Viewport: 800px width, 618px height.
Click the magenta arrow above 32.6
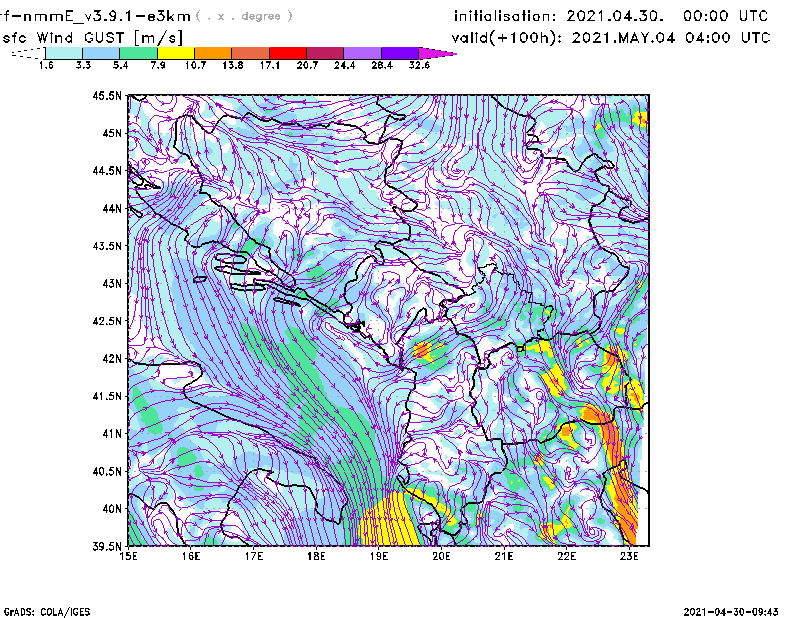(437, 53)
